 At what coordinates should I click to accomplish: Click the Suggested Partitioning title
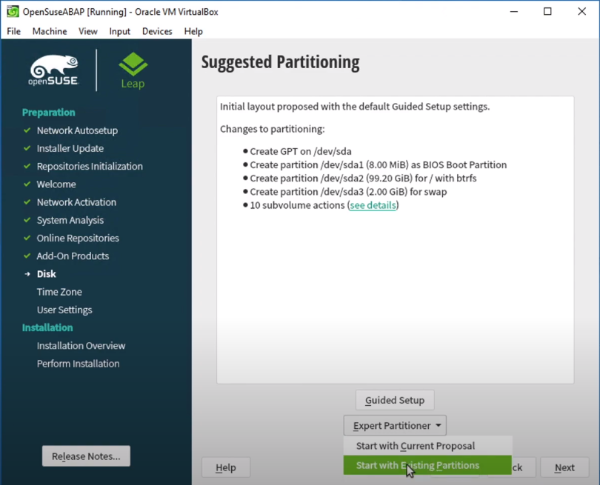tap(280, 62)
